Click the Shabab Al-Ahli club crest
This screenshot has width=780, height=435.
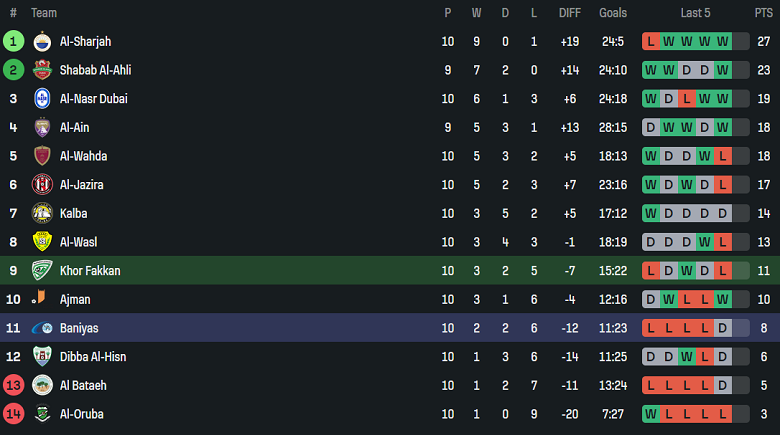click(42, 70)
